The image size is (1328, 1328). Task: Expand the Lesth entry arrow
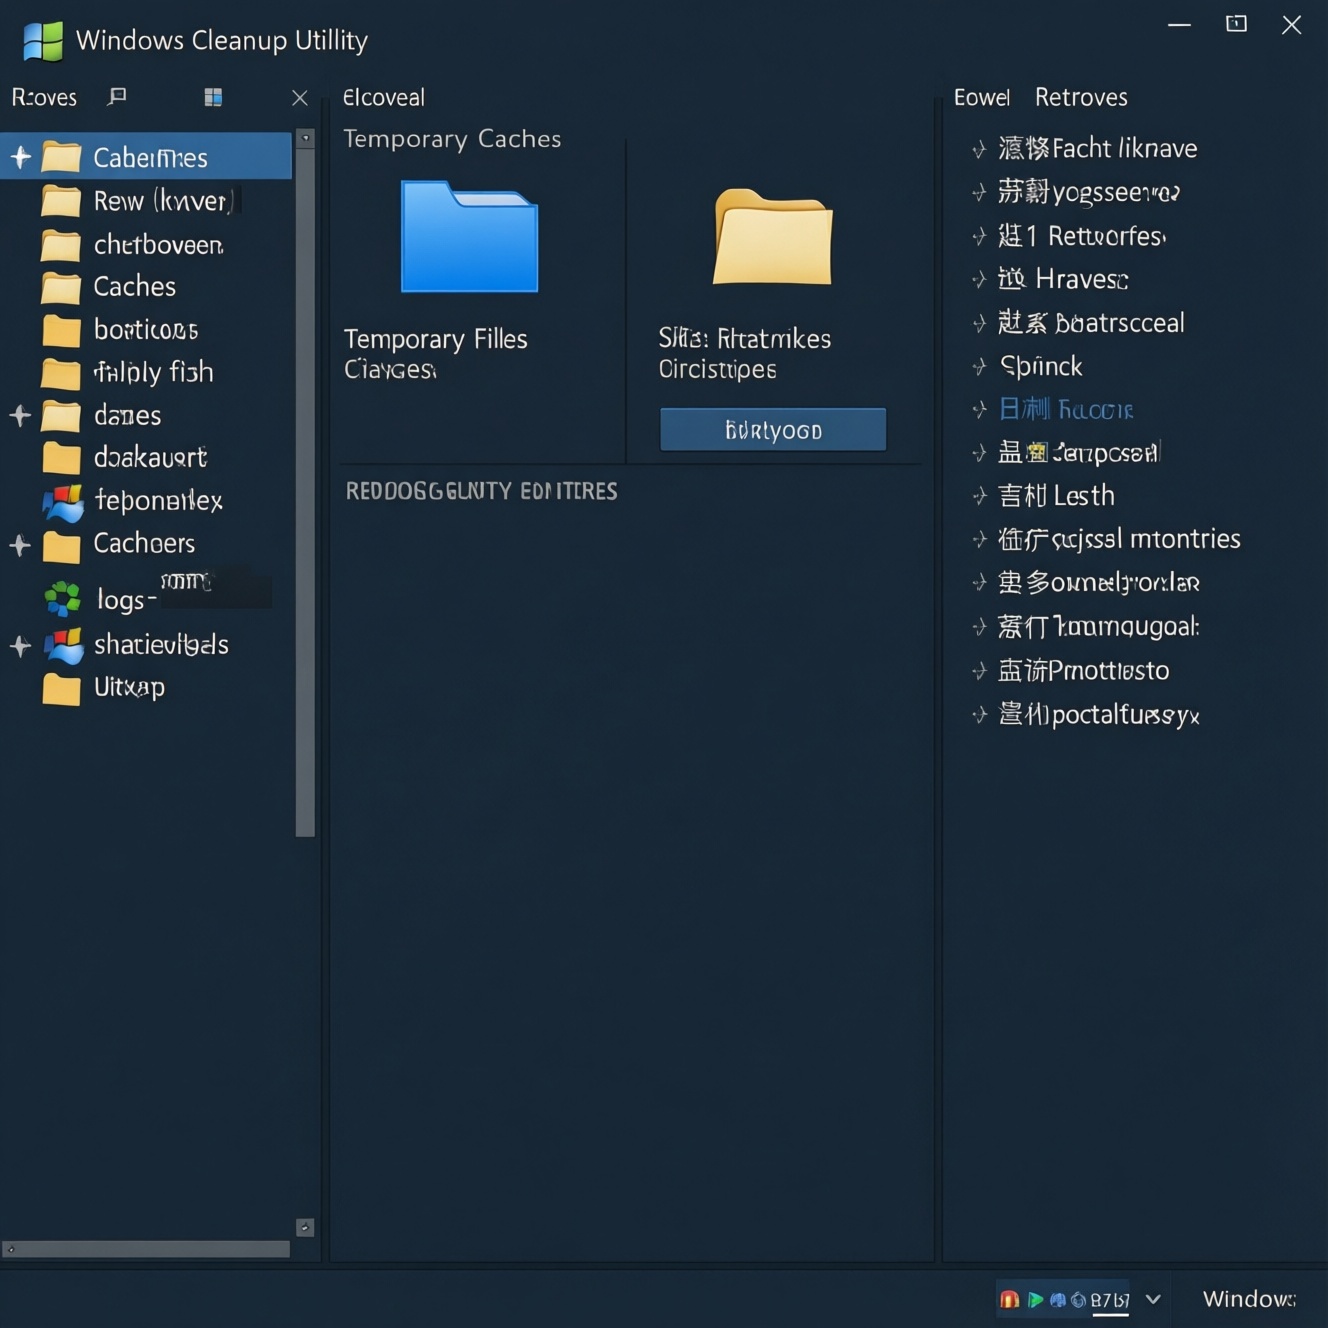tap(979, 496)
